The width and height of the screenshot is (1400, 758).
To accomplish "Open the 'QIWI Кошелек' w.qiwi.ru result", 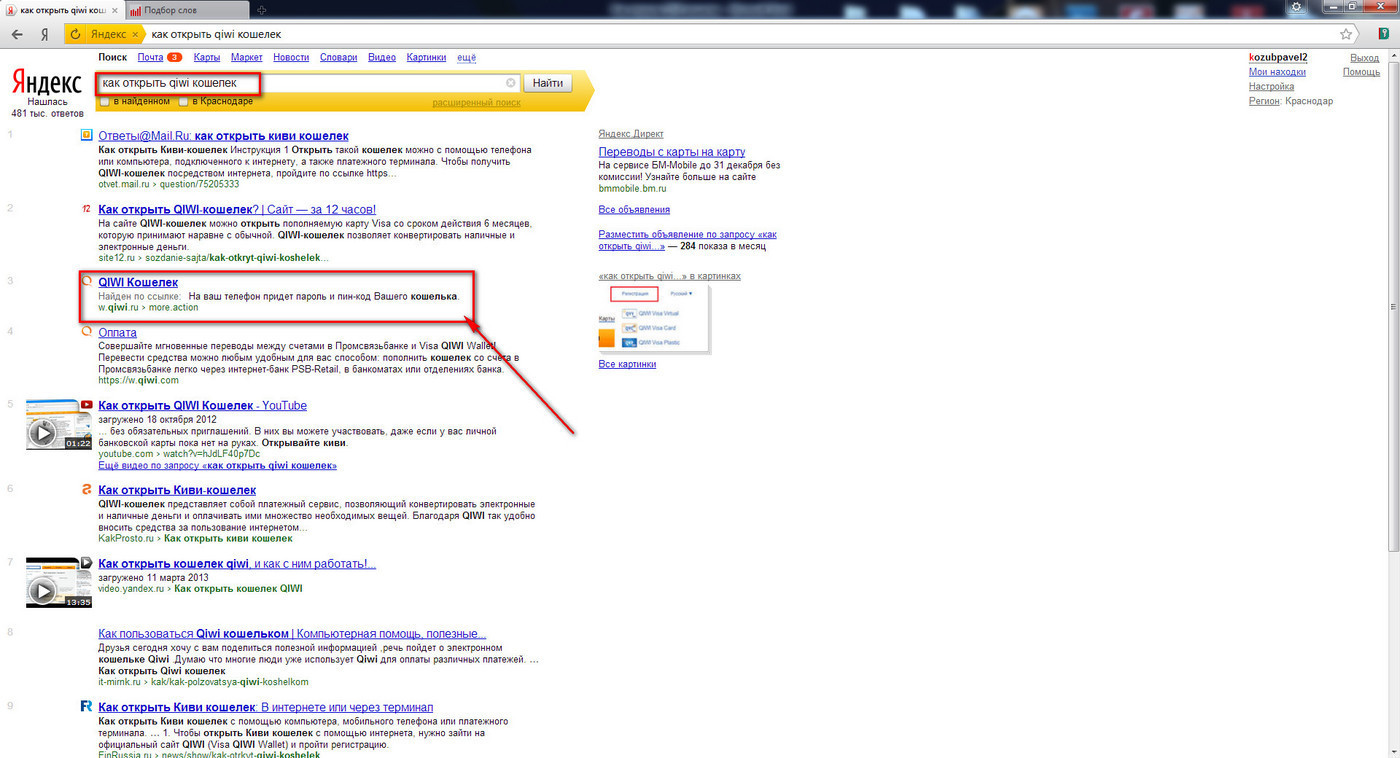I will 138,283.
